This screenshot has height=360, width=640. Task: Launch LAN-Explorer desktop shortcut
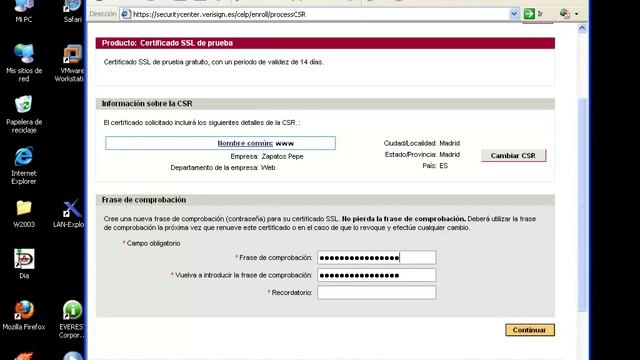click(x=69, y=213)
